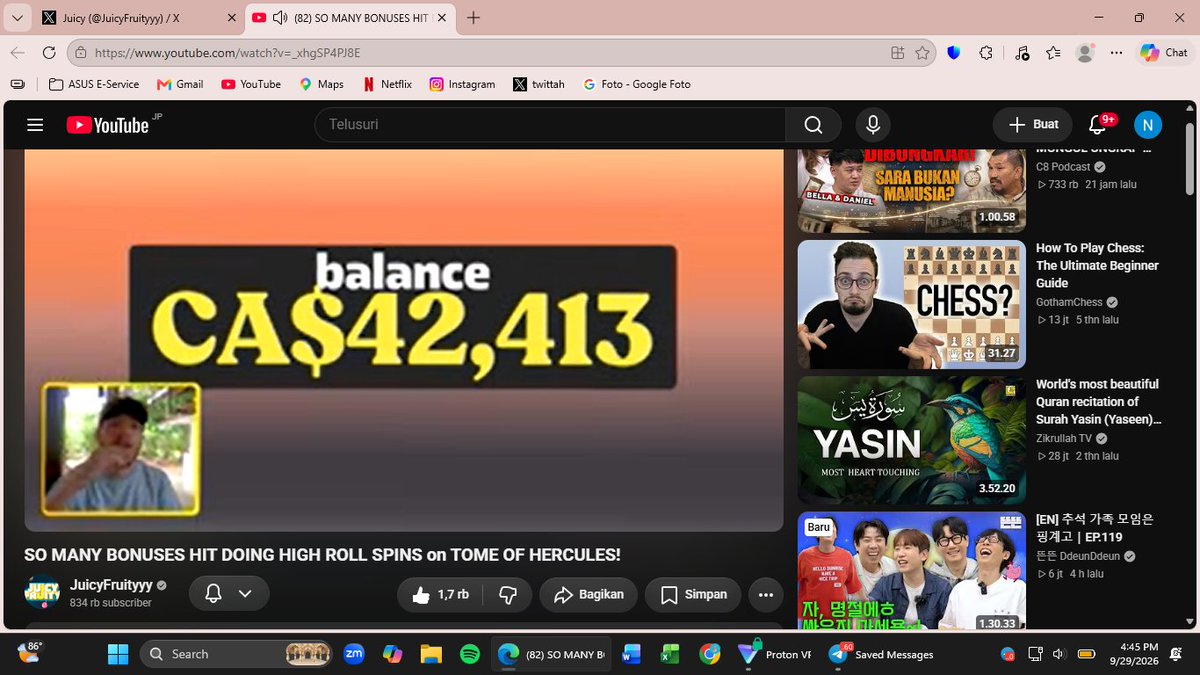Open the account avatar labeled N

(1147, 125)
